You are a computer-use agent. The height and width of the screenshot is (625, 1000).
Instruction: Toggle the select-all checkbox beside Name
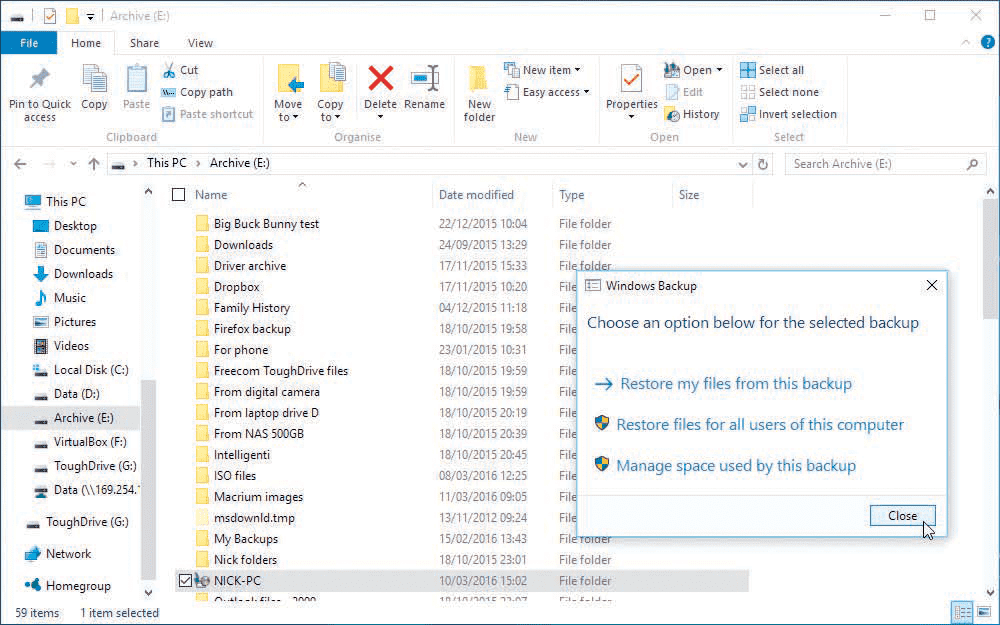[x=179, y=195]
